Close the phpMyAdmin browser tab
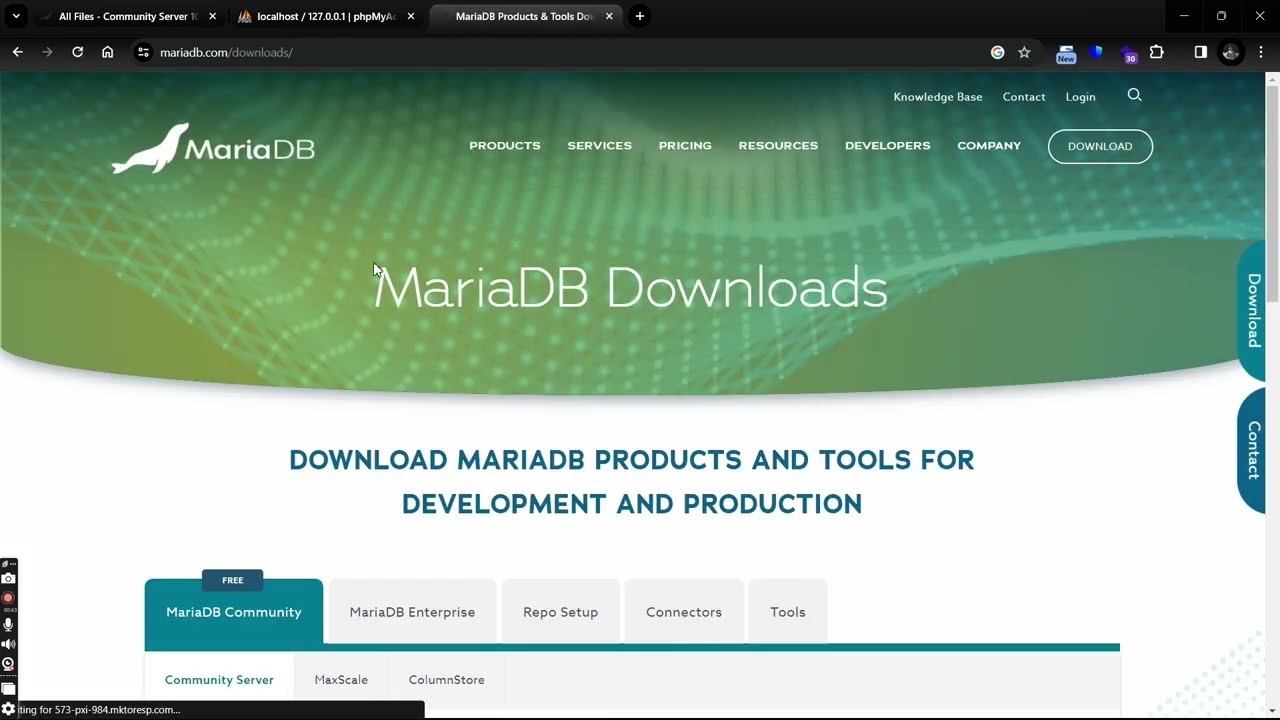This screenshot has height=720, width=1280. 410,16
